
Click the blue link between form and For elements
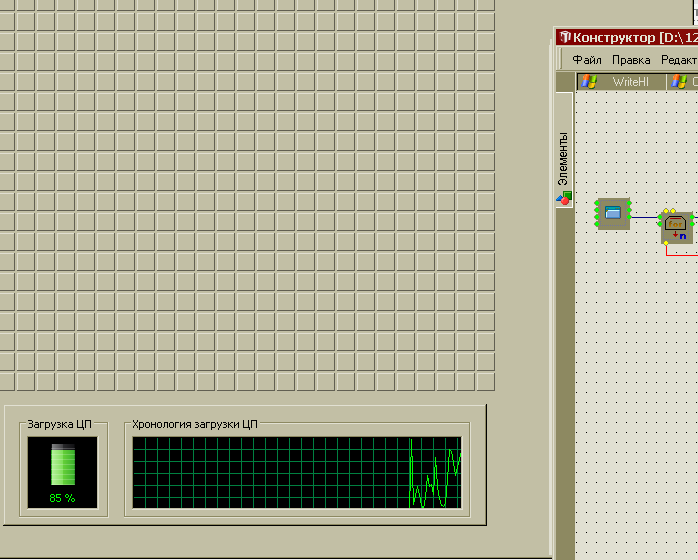coord(645,217)
